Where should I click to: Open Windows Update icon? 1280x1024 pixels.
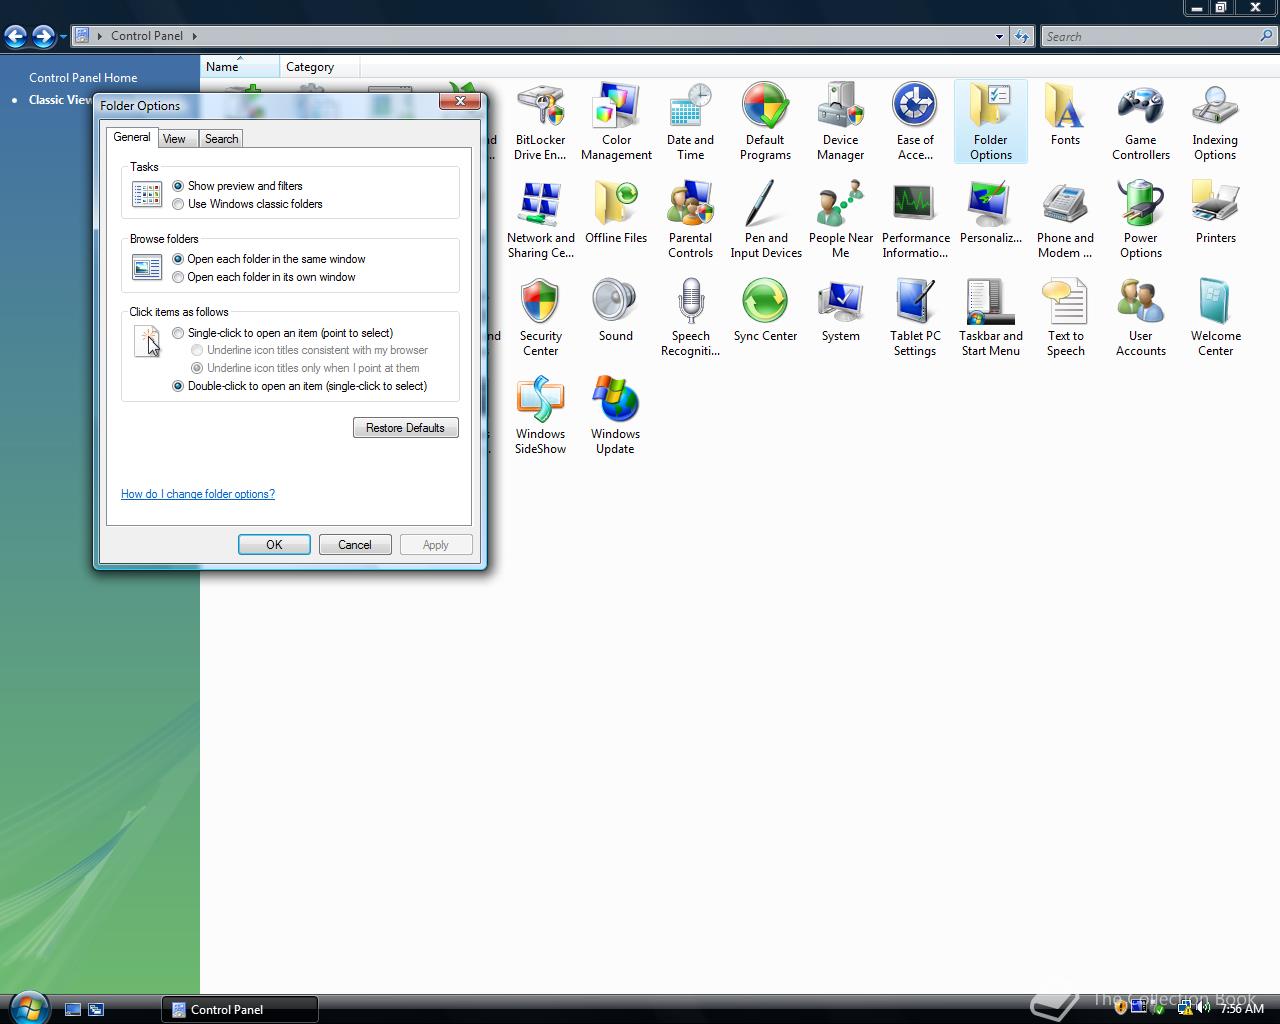click(x=616, y=416)
